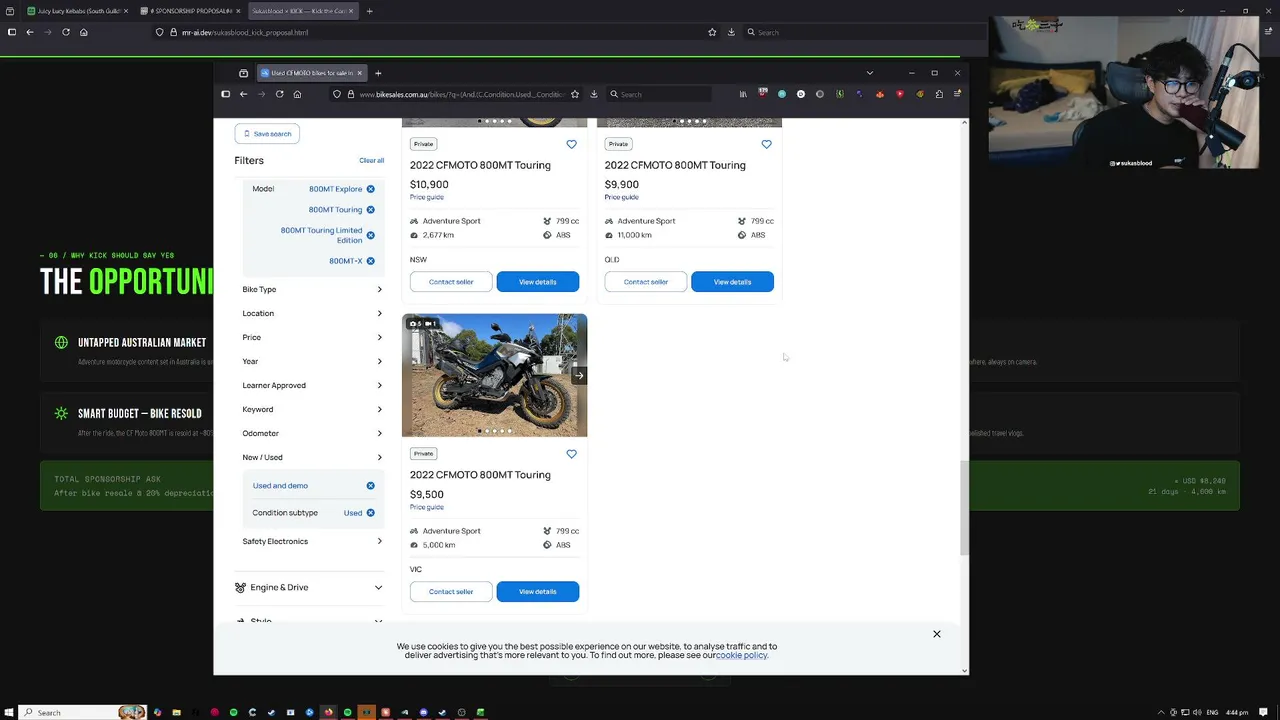
Task: Contact seller of the $9,500 VIC bike
Action: [x=451, y=592]
